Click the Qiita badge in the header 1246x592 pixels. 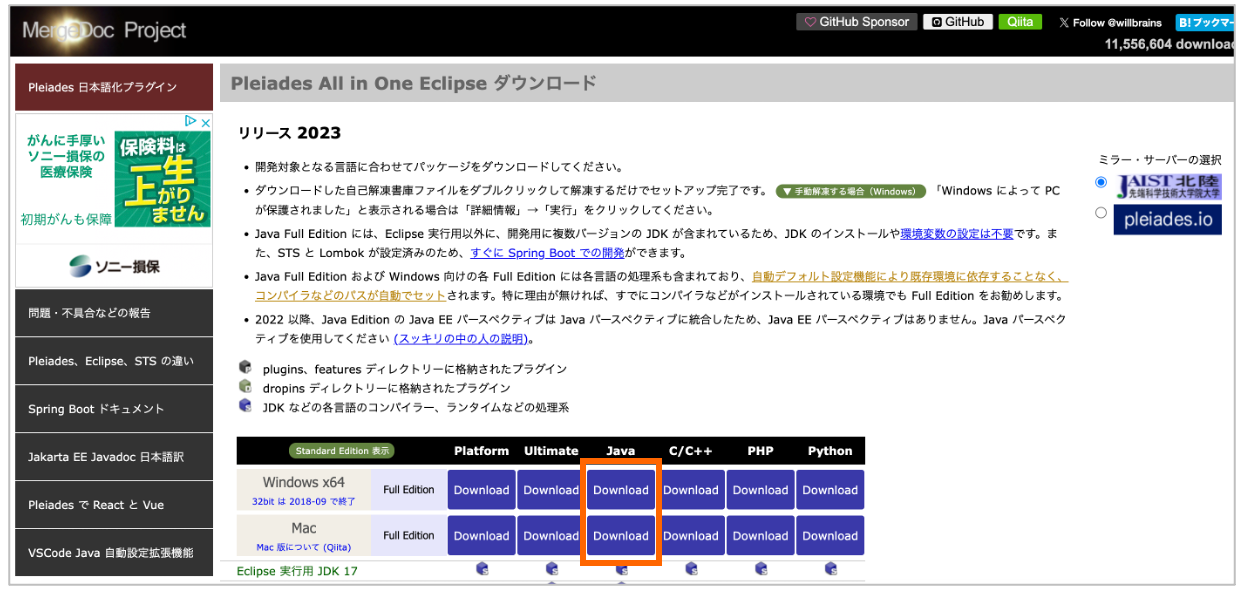point(1020,21)
